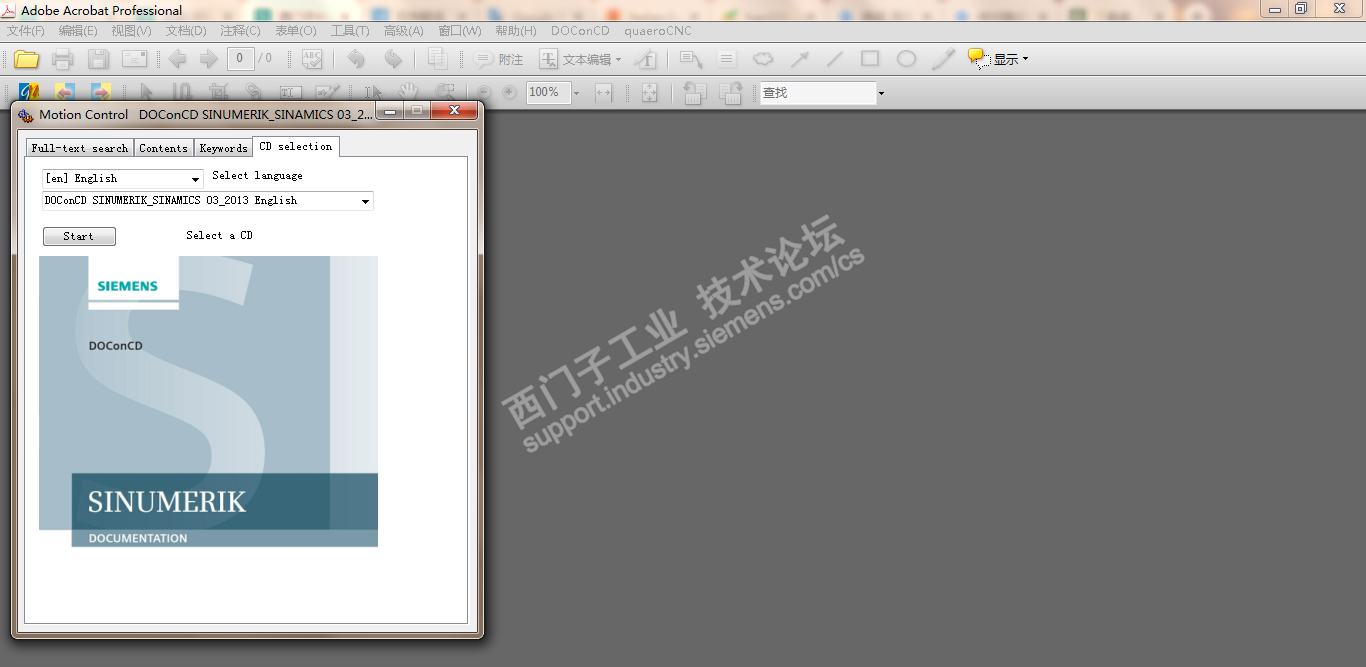This screenshot has width=1366, height=667.
Task: Open the 注释(C) menu
Action: 240,31
